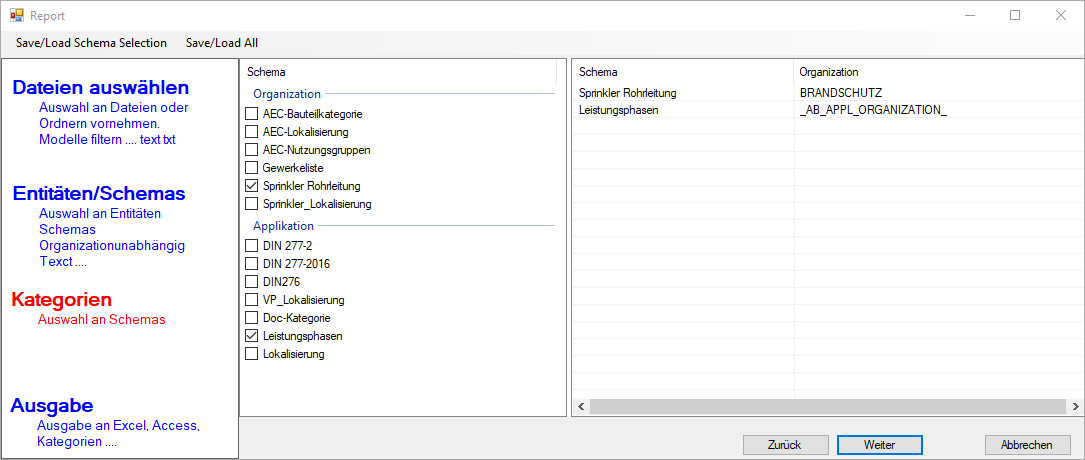Viewport: 1085px width, 460px height.
Task: Check the DIN 277-2 schema
Action: (x=251, y=246)
